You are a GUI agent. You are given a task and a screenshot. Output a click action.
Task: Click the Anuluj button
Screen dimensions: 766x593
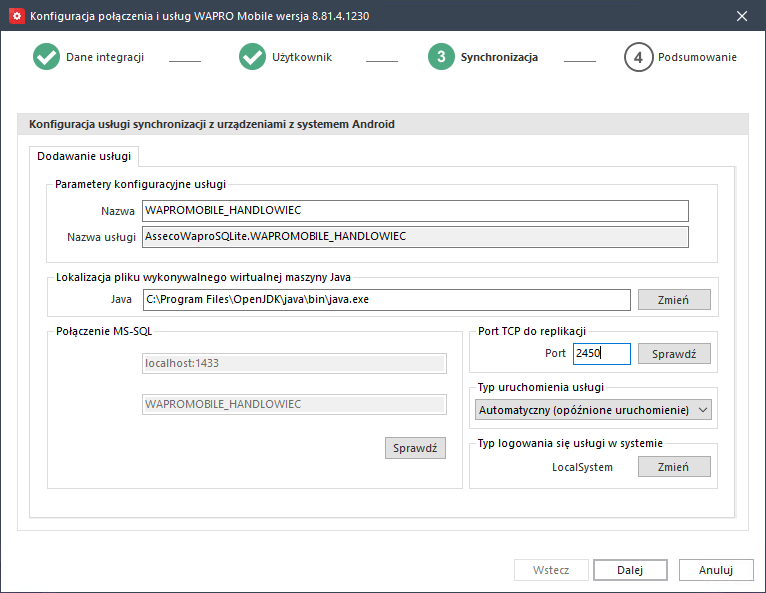coord(716,570)
